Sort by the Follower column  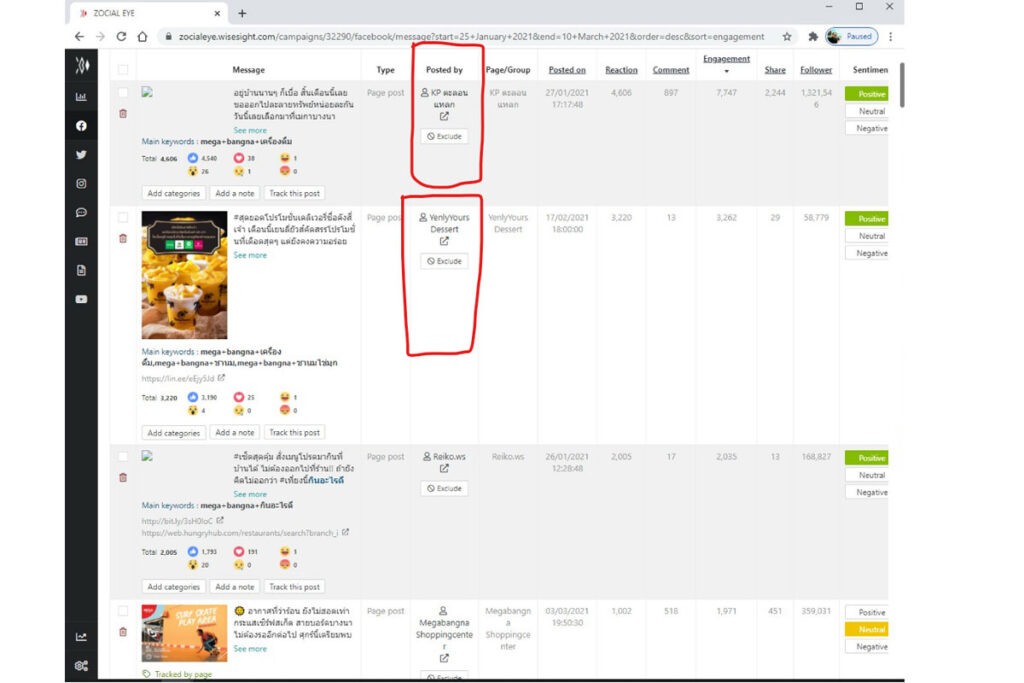click(816, 70)
